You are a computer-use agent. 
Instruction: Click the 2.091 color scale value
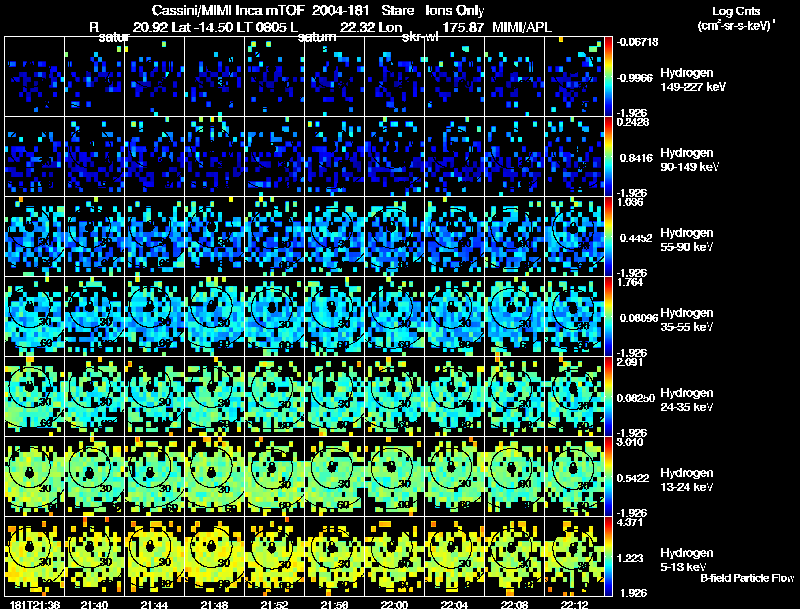click(630, 362)
